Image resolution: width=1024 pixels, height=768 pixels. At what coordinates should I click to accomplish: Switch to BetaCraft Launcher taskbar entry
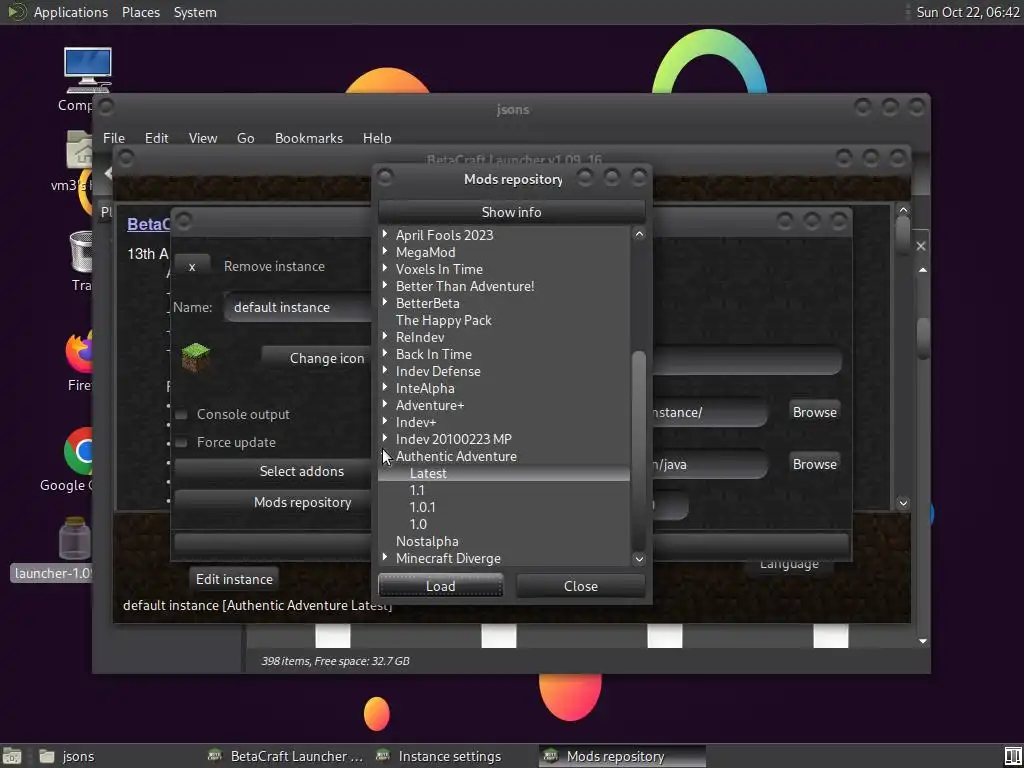(x=285, y=756)
